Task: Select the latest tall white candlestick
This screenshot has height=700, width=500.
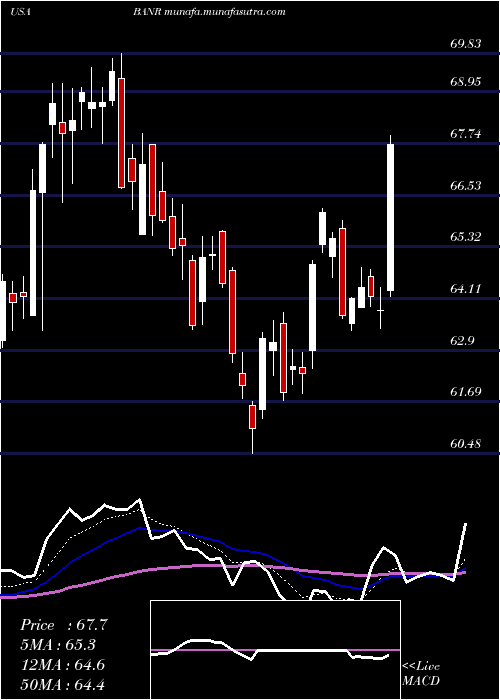Action: click(x=391, y=217)
